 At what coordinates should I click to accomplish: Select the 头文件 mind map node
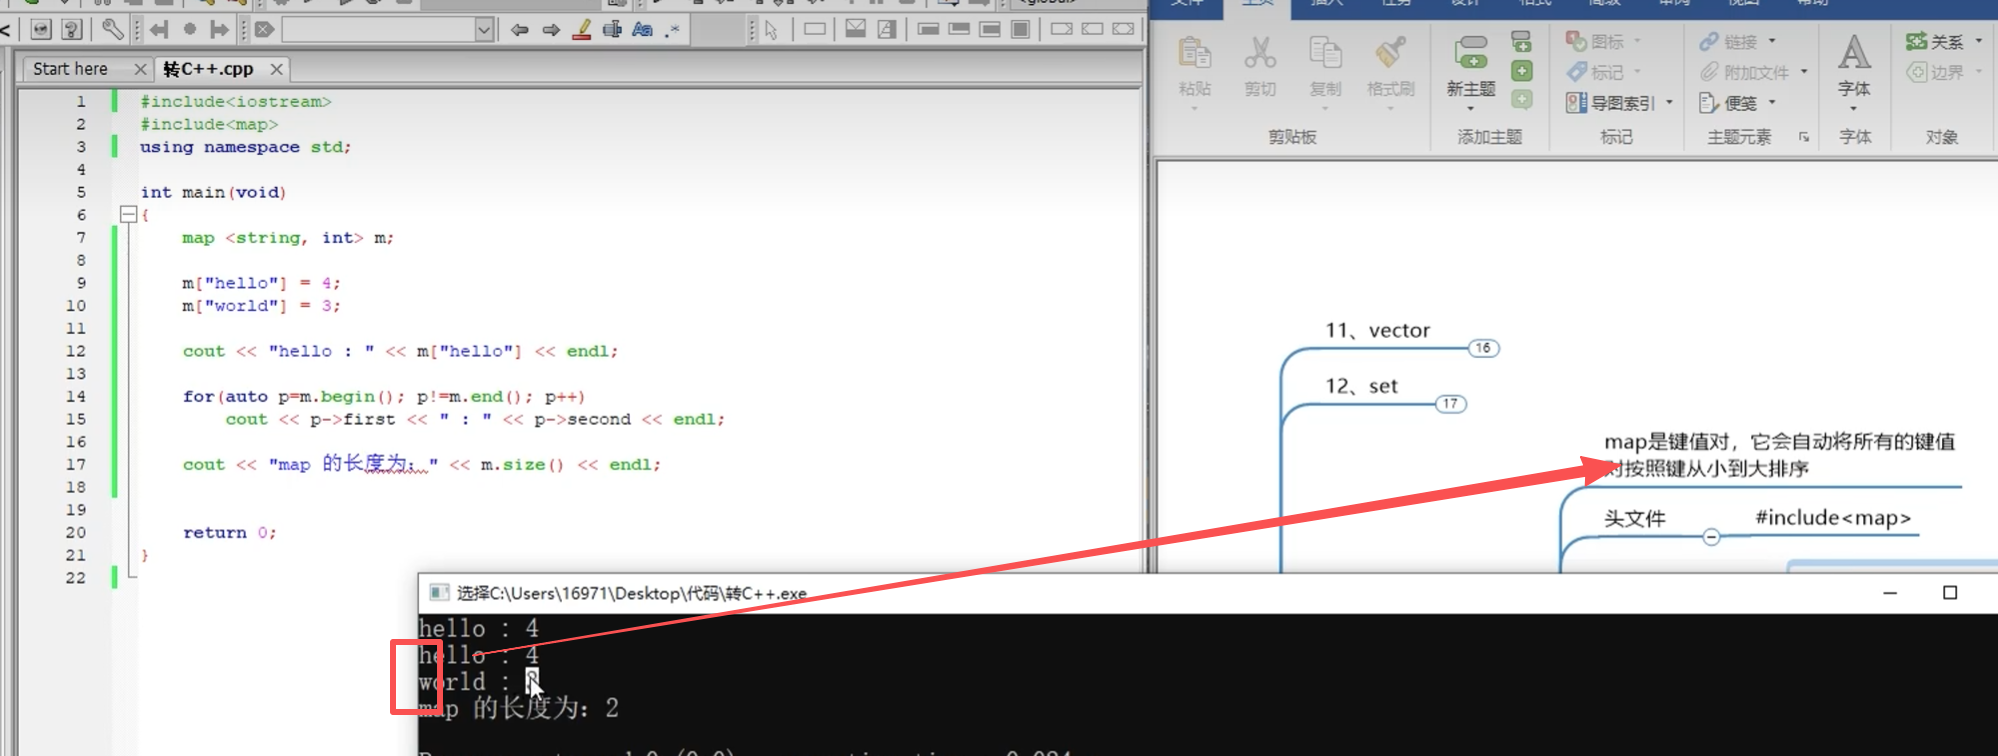1634,518
